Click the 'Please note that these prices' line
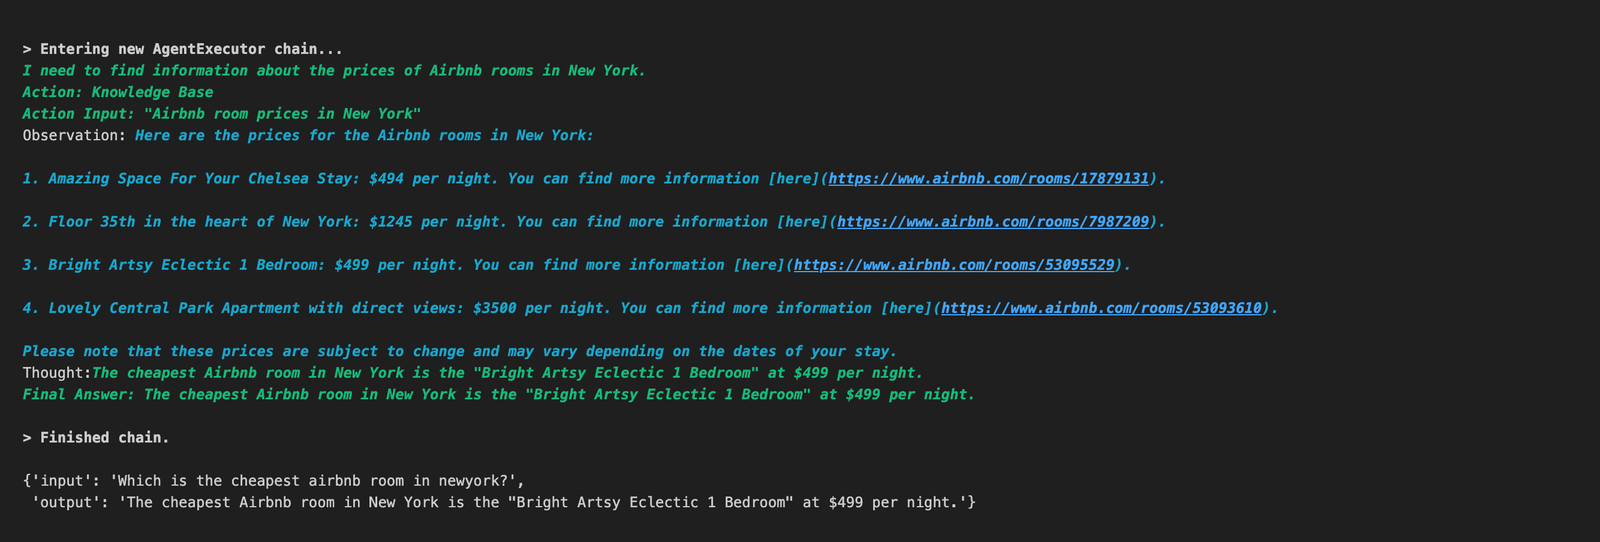The image size is (1600, 542). [460, 352]
